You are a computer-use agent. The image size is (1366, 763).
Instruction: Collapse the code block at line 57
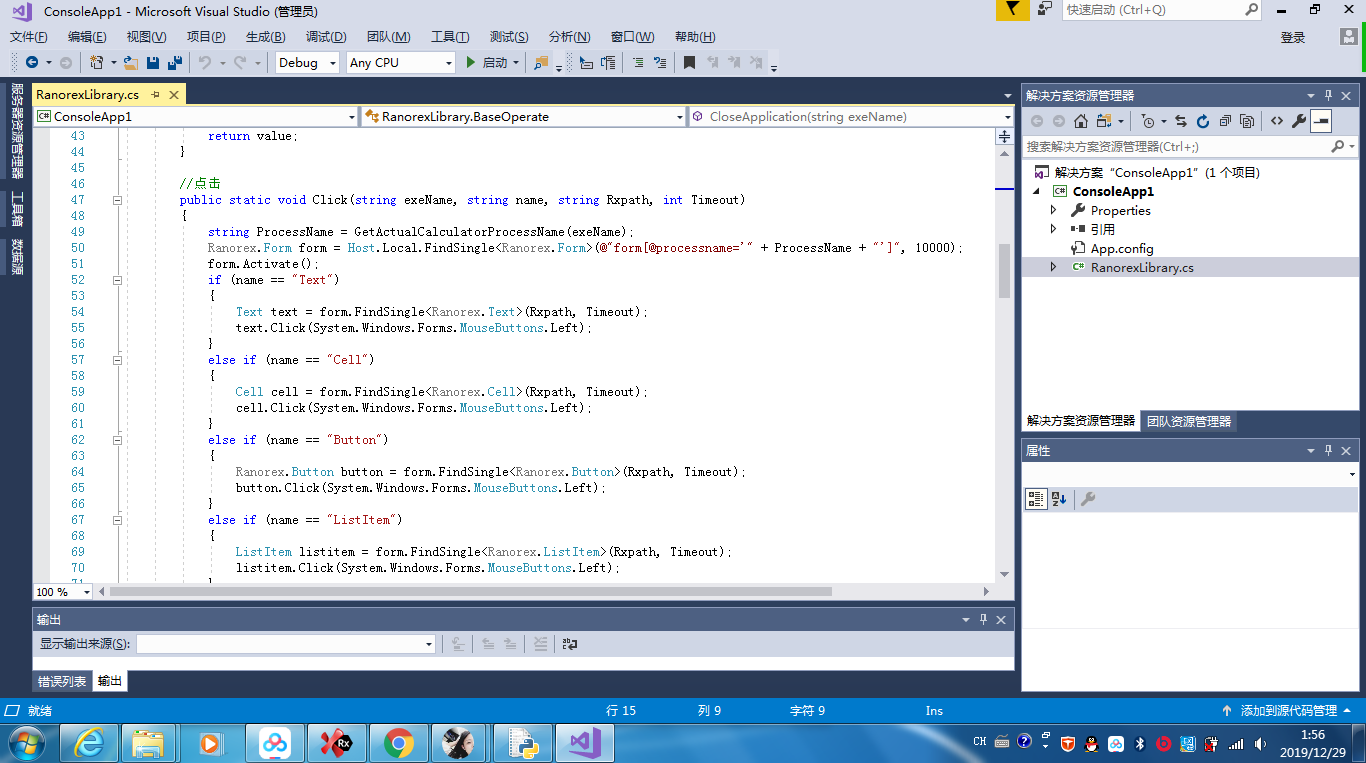click(117, 360)
